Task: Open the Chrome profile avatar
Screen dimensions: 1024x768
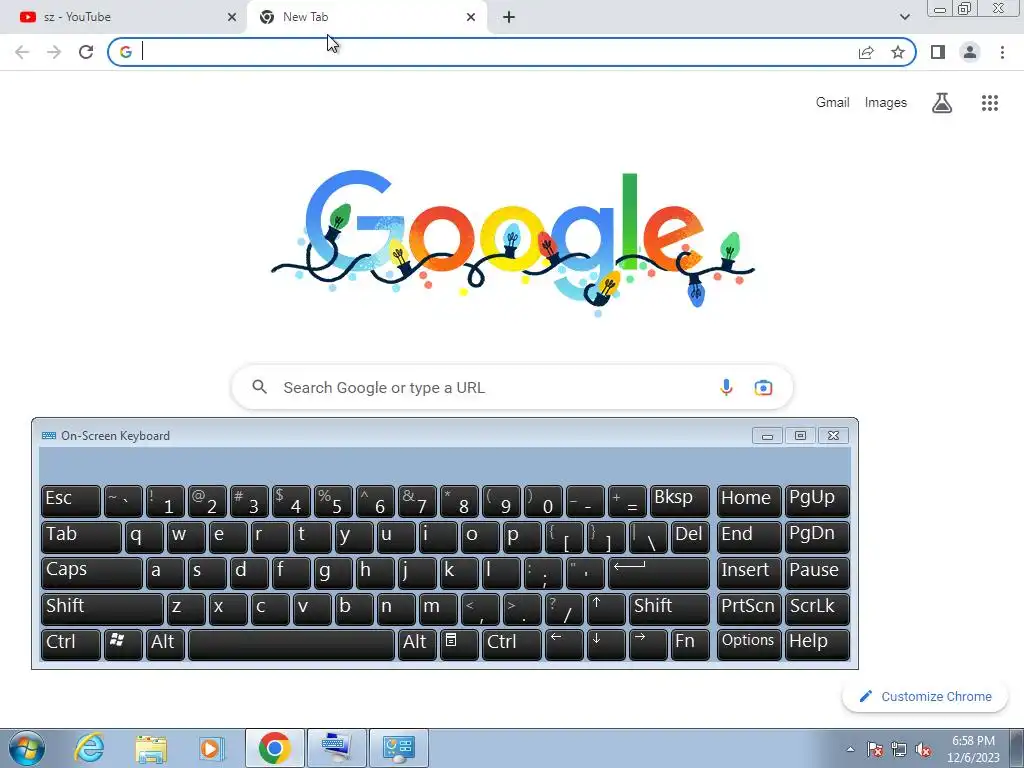Action: (x=970, y=52)
